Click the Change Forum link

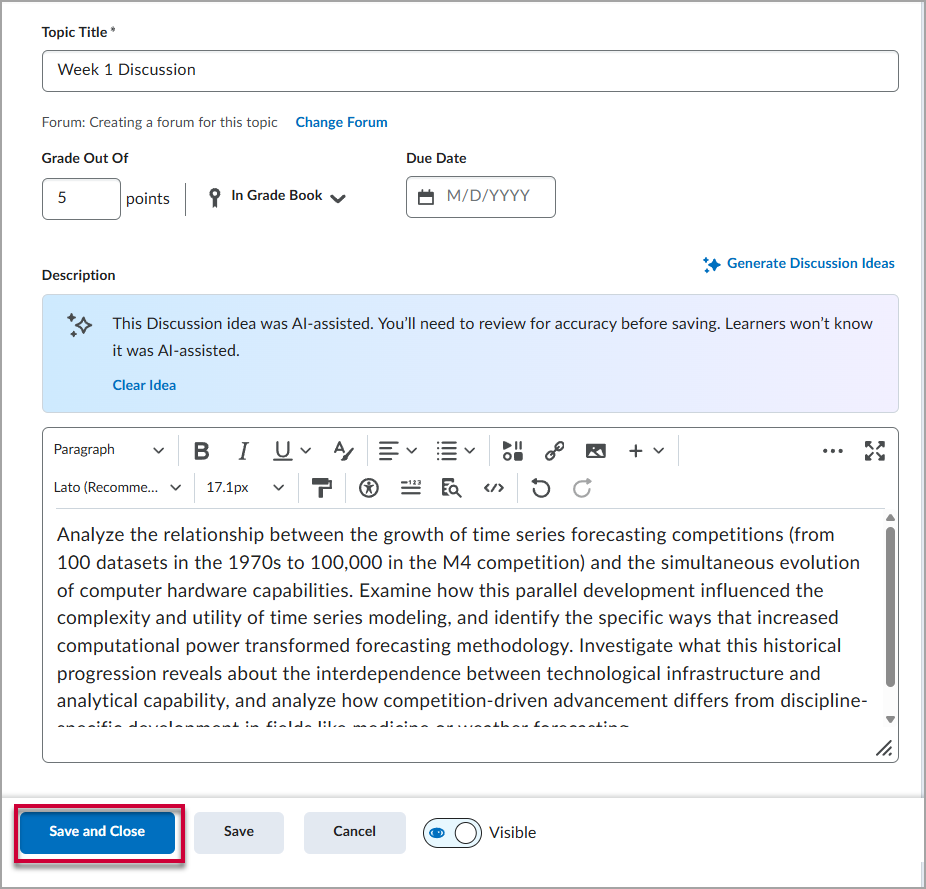pyautogui.click(x=341, y=122)
